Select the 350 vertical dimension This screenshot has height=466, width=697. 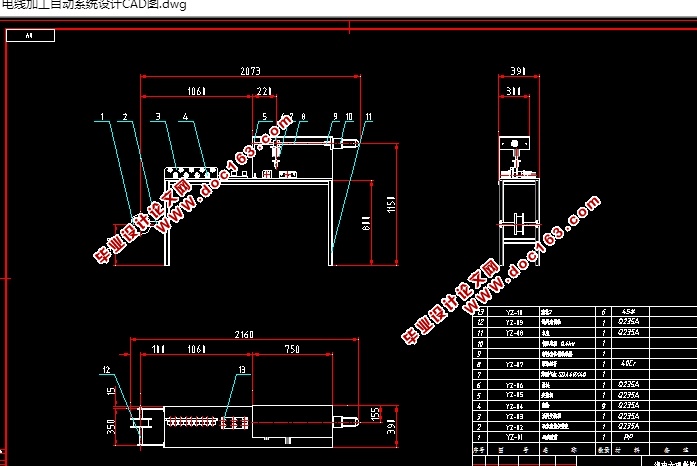(x=111, y=426)
